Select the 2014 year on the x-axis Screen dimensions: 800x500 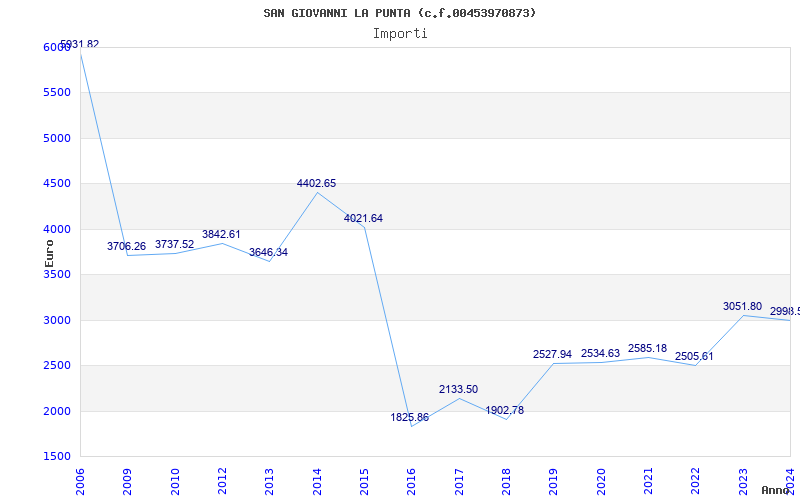click(x=318, y=479)
